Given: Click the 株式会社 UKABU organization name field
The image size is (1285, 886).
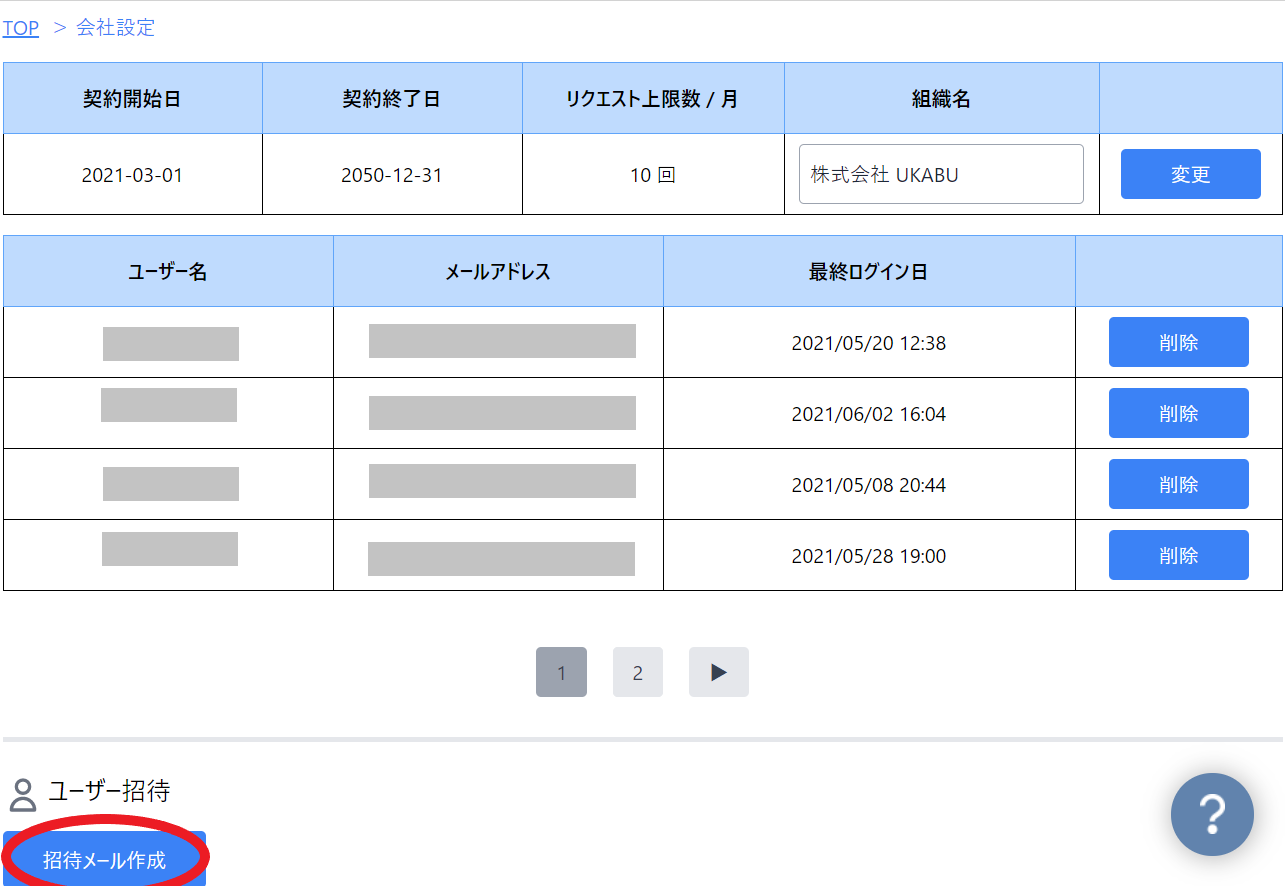Looking at the screenshot, I should 940,173.
